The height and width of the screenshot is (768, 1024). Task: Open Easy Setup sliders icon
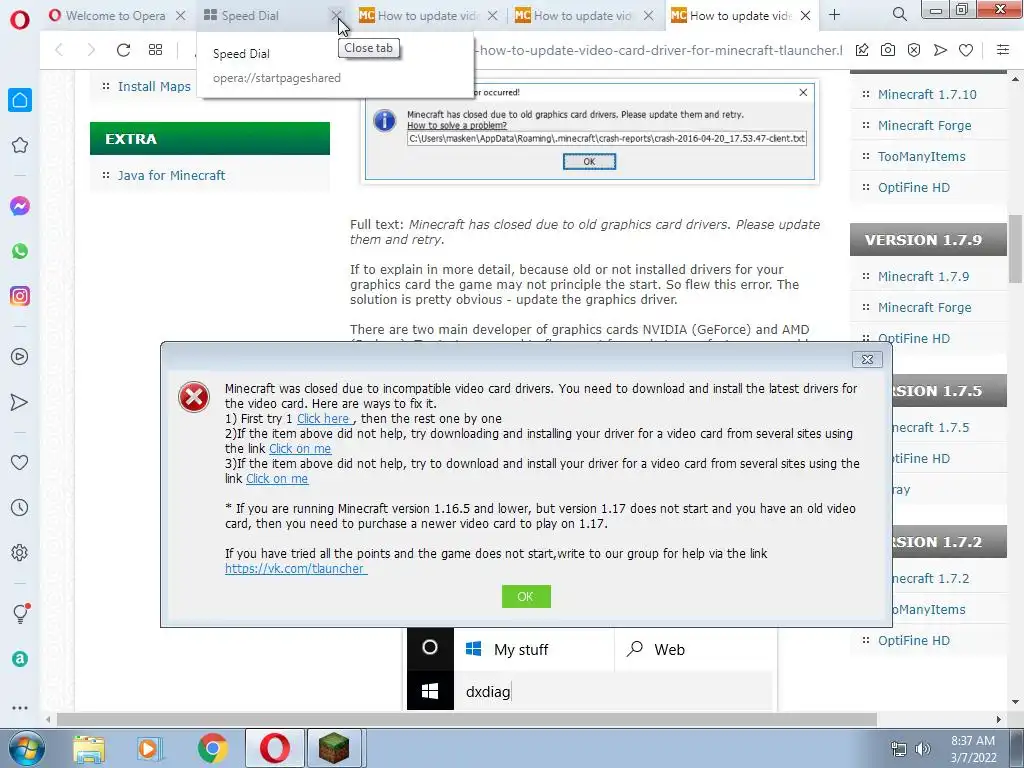1002,50
